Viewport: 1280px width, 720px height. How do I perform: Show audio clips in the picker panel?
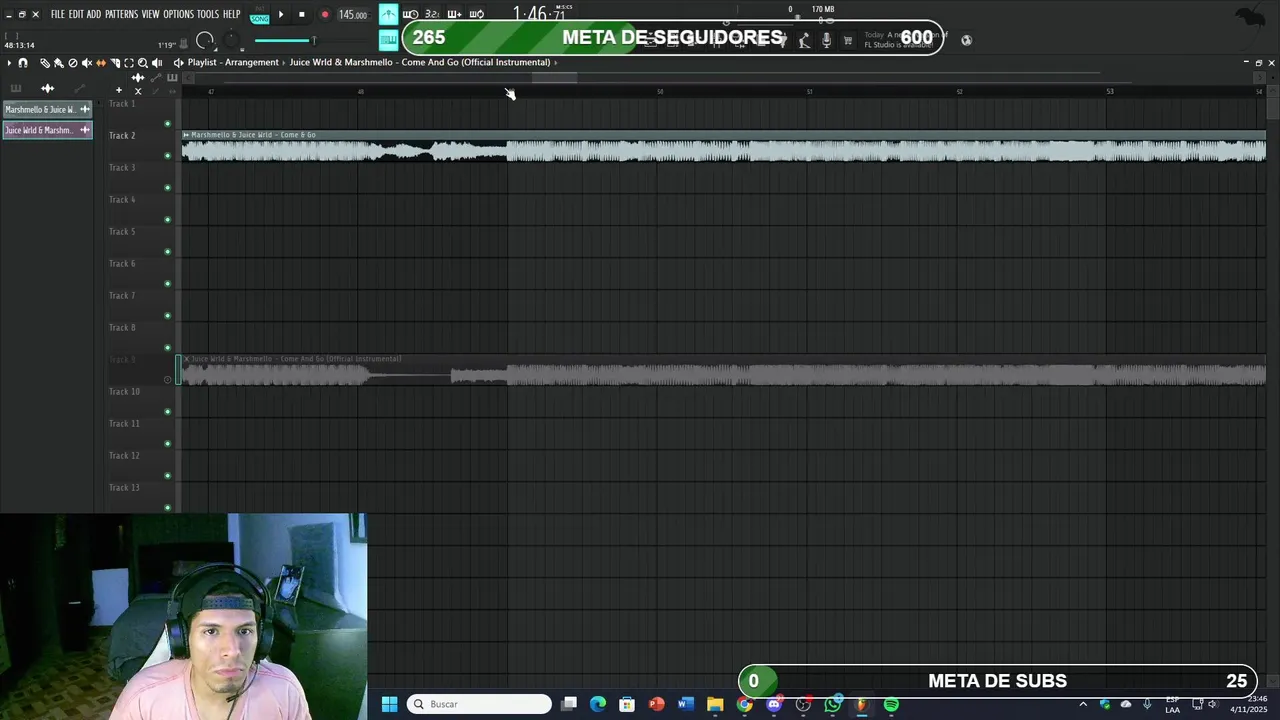point(47,88)
